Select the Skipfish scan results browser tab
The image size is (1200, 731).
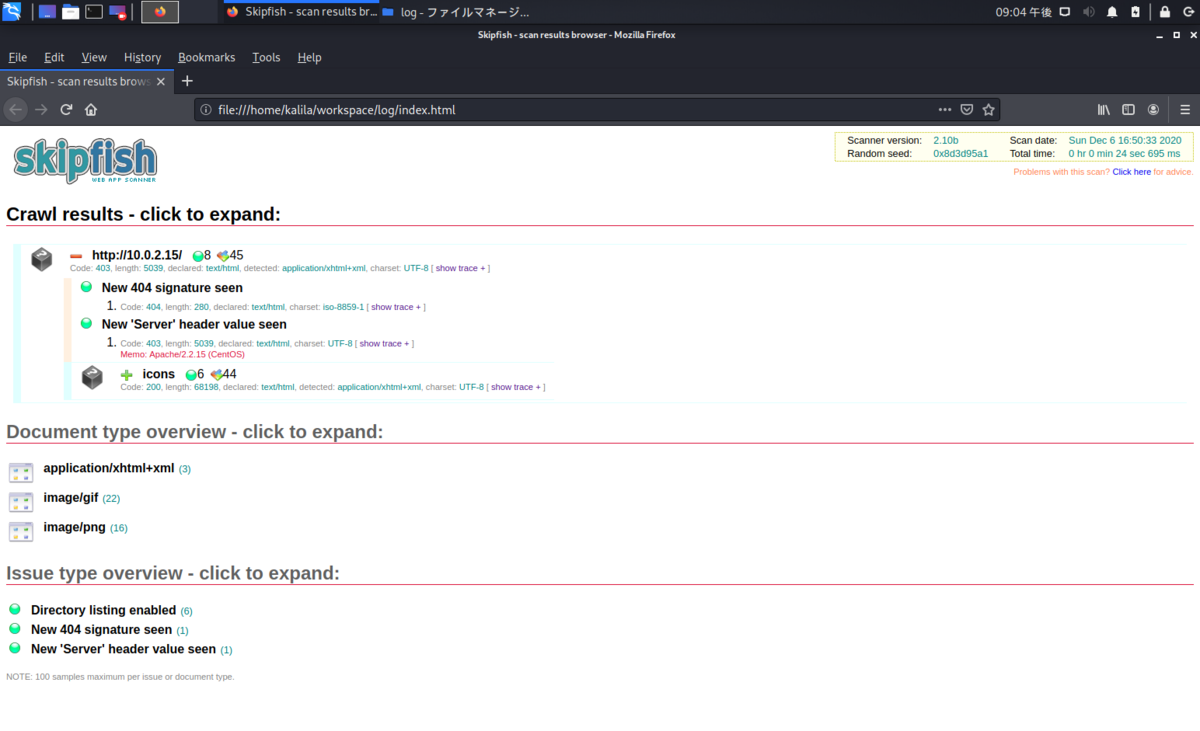click(86, 81)
